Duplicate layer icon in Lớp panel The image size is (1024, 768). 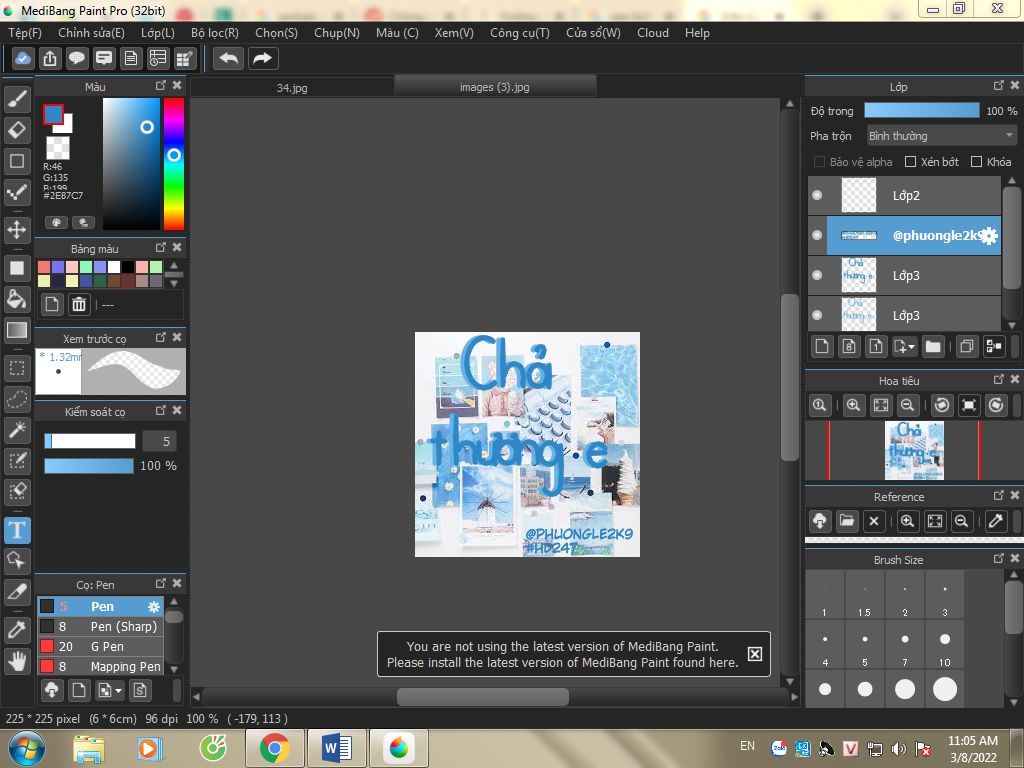(967, 346)
